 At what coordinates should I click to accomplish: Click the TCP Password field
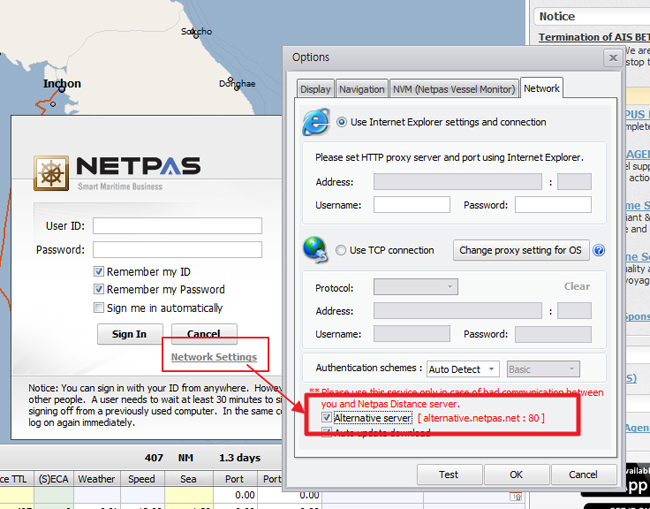coord(553,334)
